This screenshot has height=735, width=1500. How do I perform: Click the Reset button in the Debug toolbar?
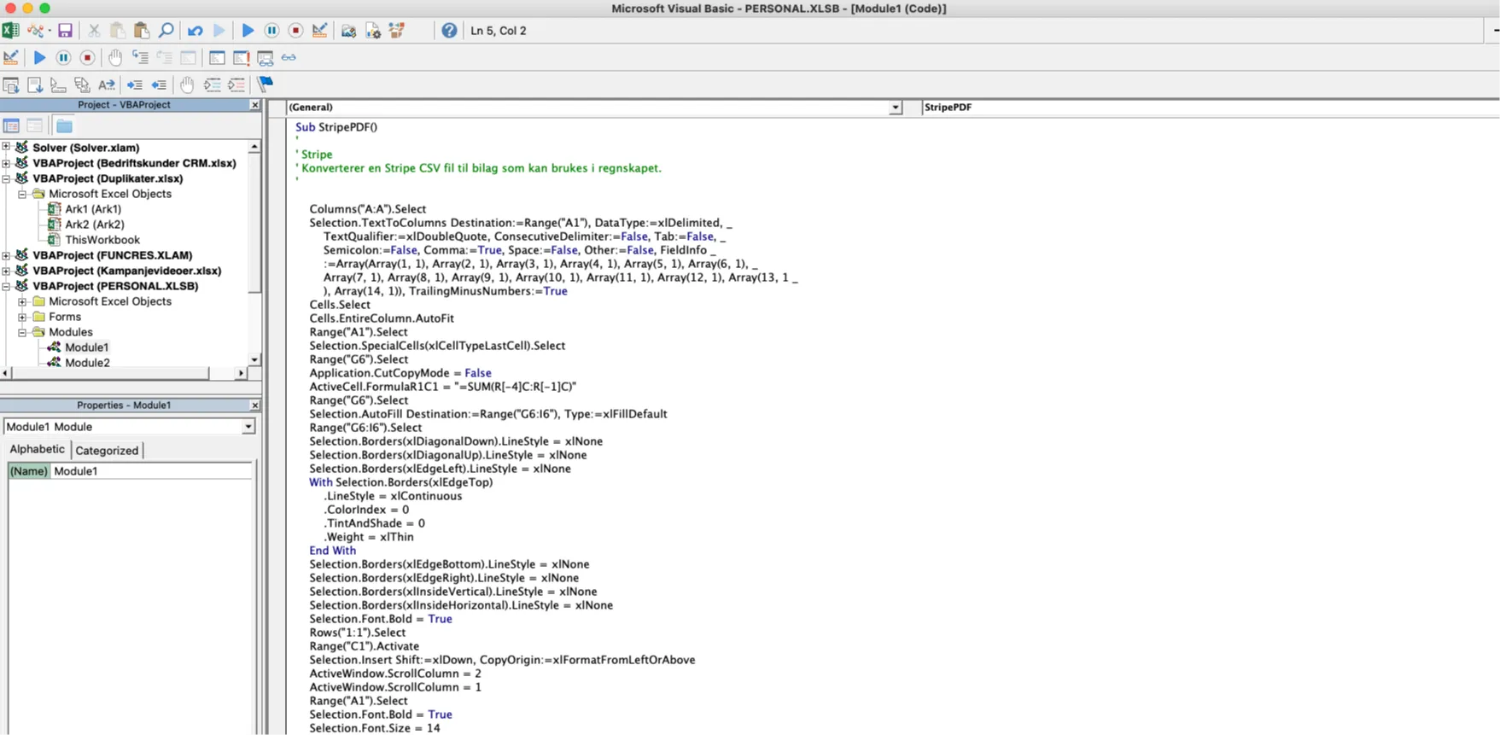pos(87,58)
